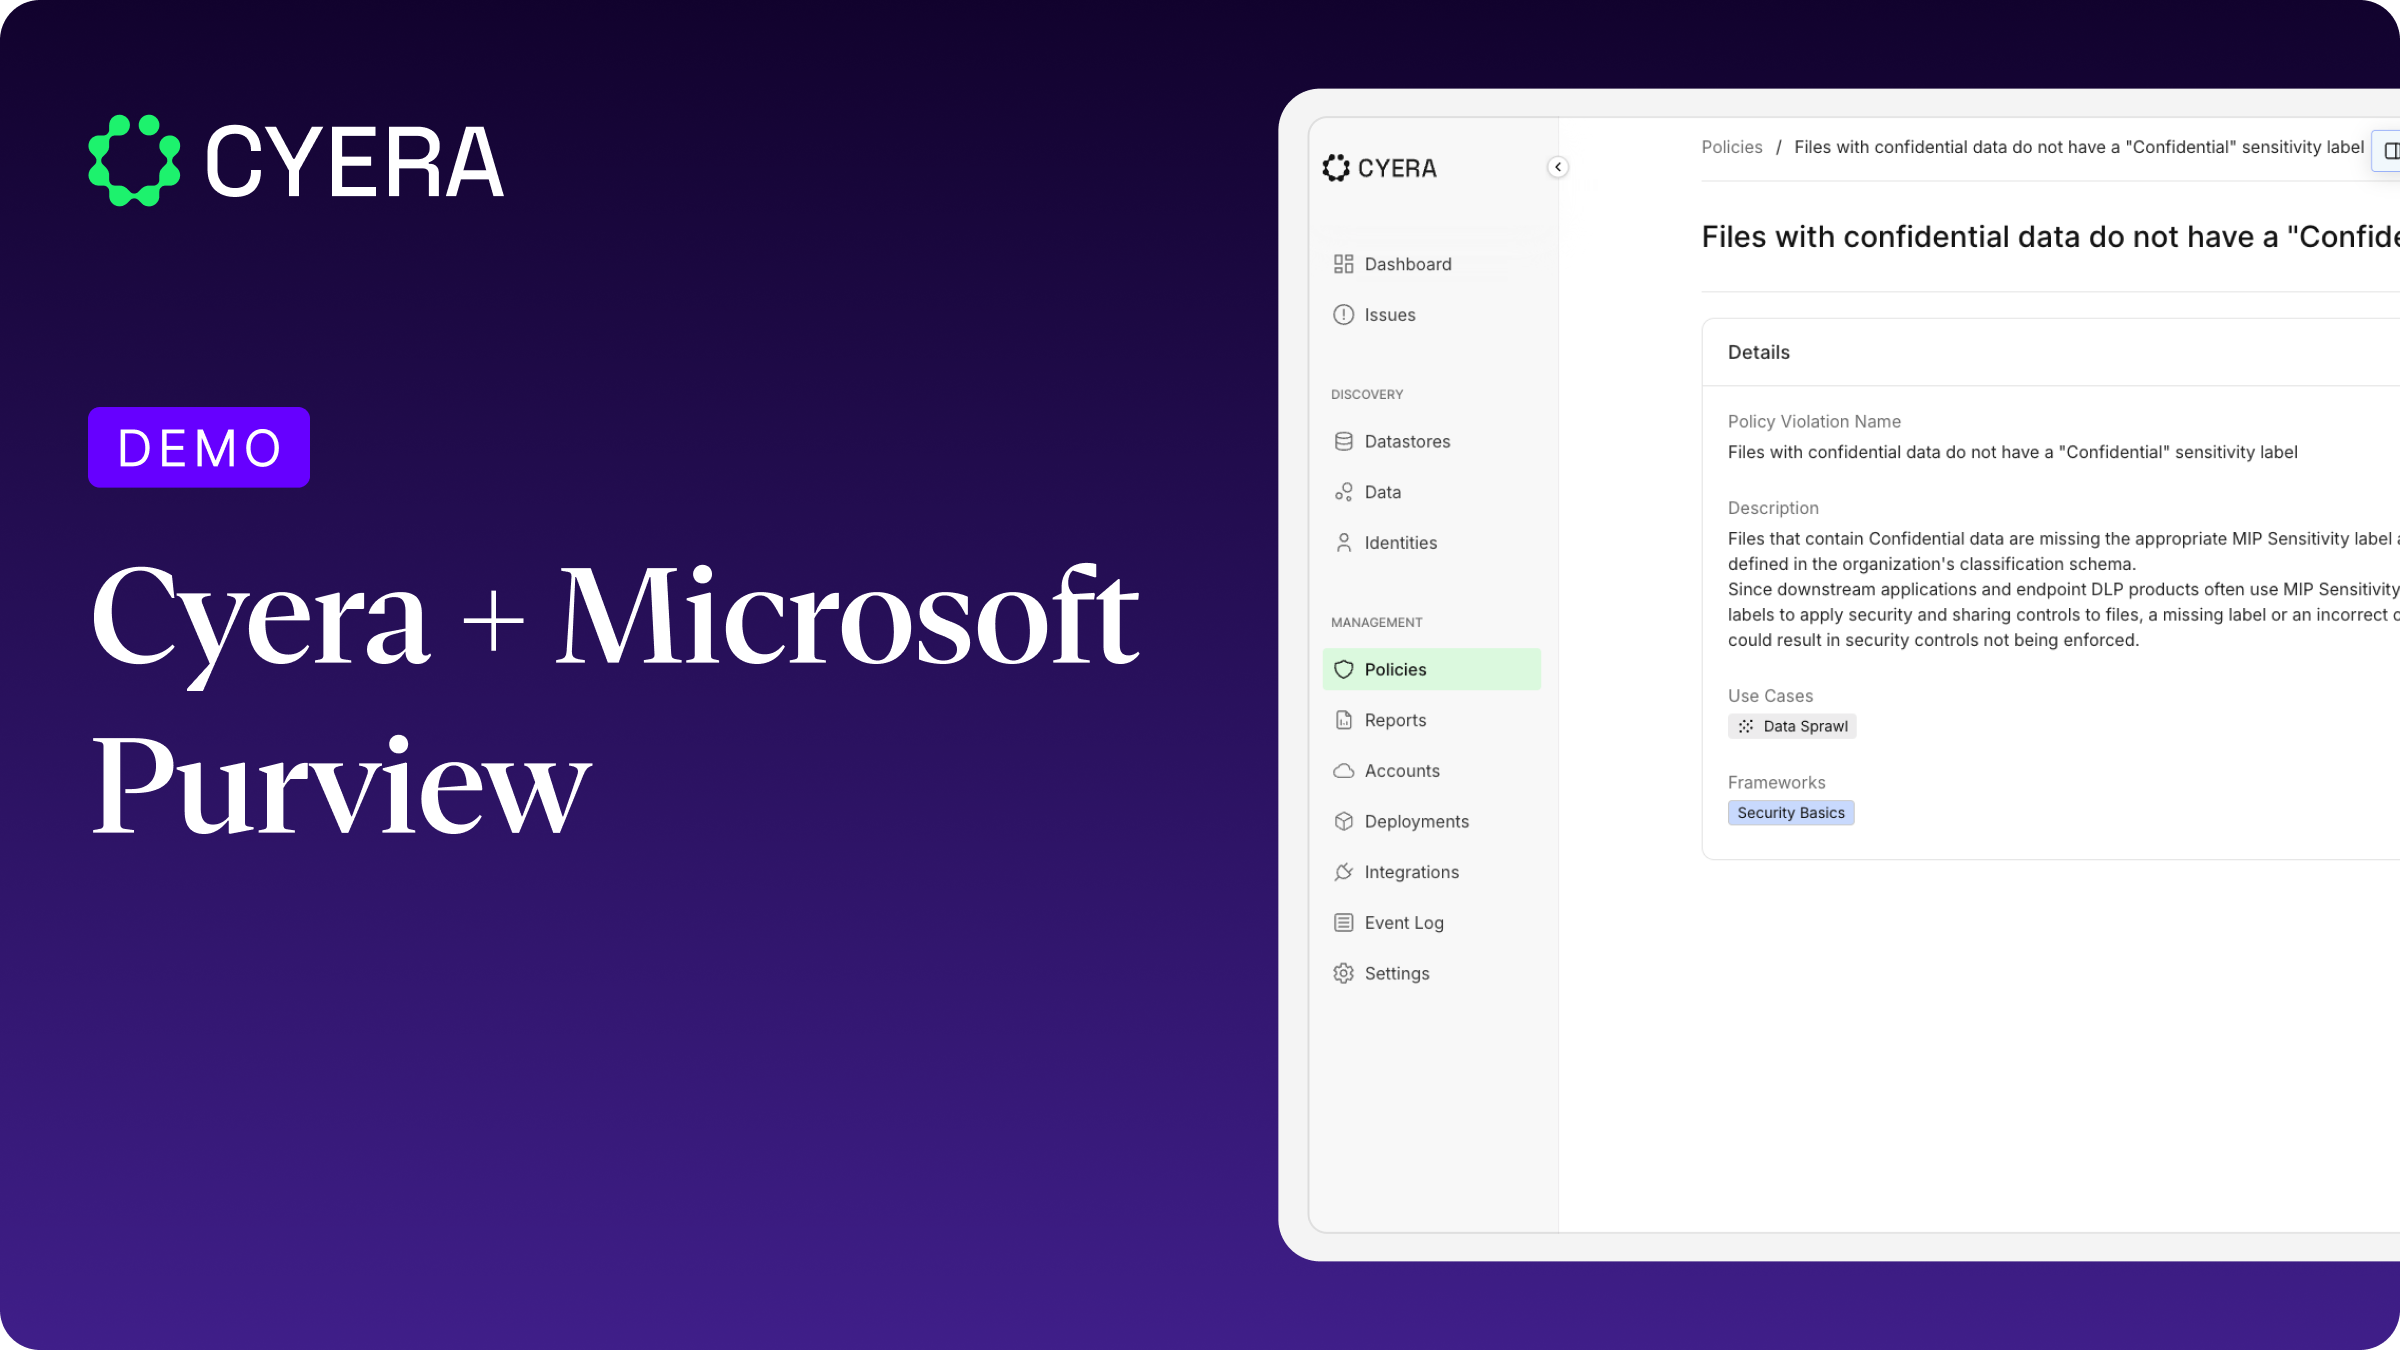Open the Event Log
Screen dimensions: 2400x1350
1431,923
